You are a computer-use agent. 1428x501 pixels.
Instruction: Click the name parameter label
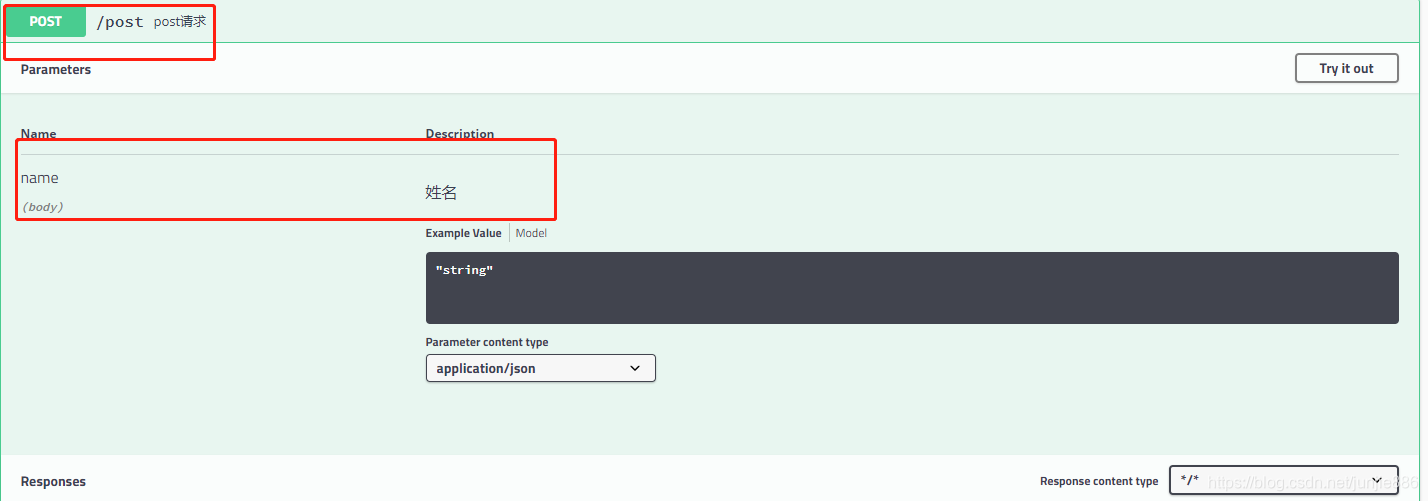click(x=40, y=178)
